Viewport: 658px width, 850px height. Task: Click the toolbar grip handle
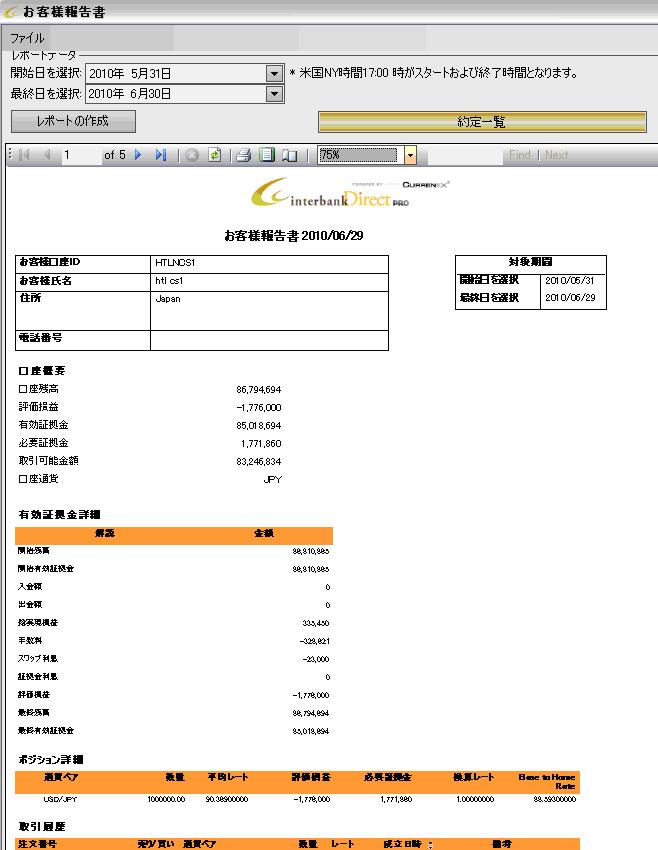pyautogui.click(x=10, y=155)
